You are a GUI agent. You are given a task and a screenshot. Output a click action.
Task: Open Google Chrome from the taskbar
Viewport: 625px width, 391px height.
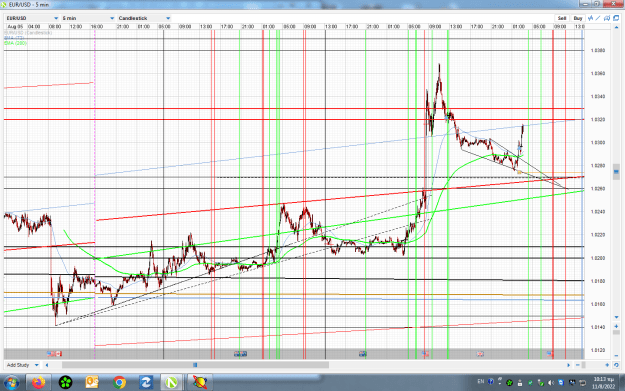point(119,383)
